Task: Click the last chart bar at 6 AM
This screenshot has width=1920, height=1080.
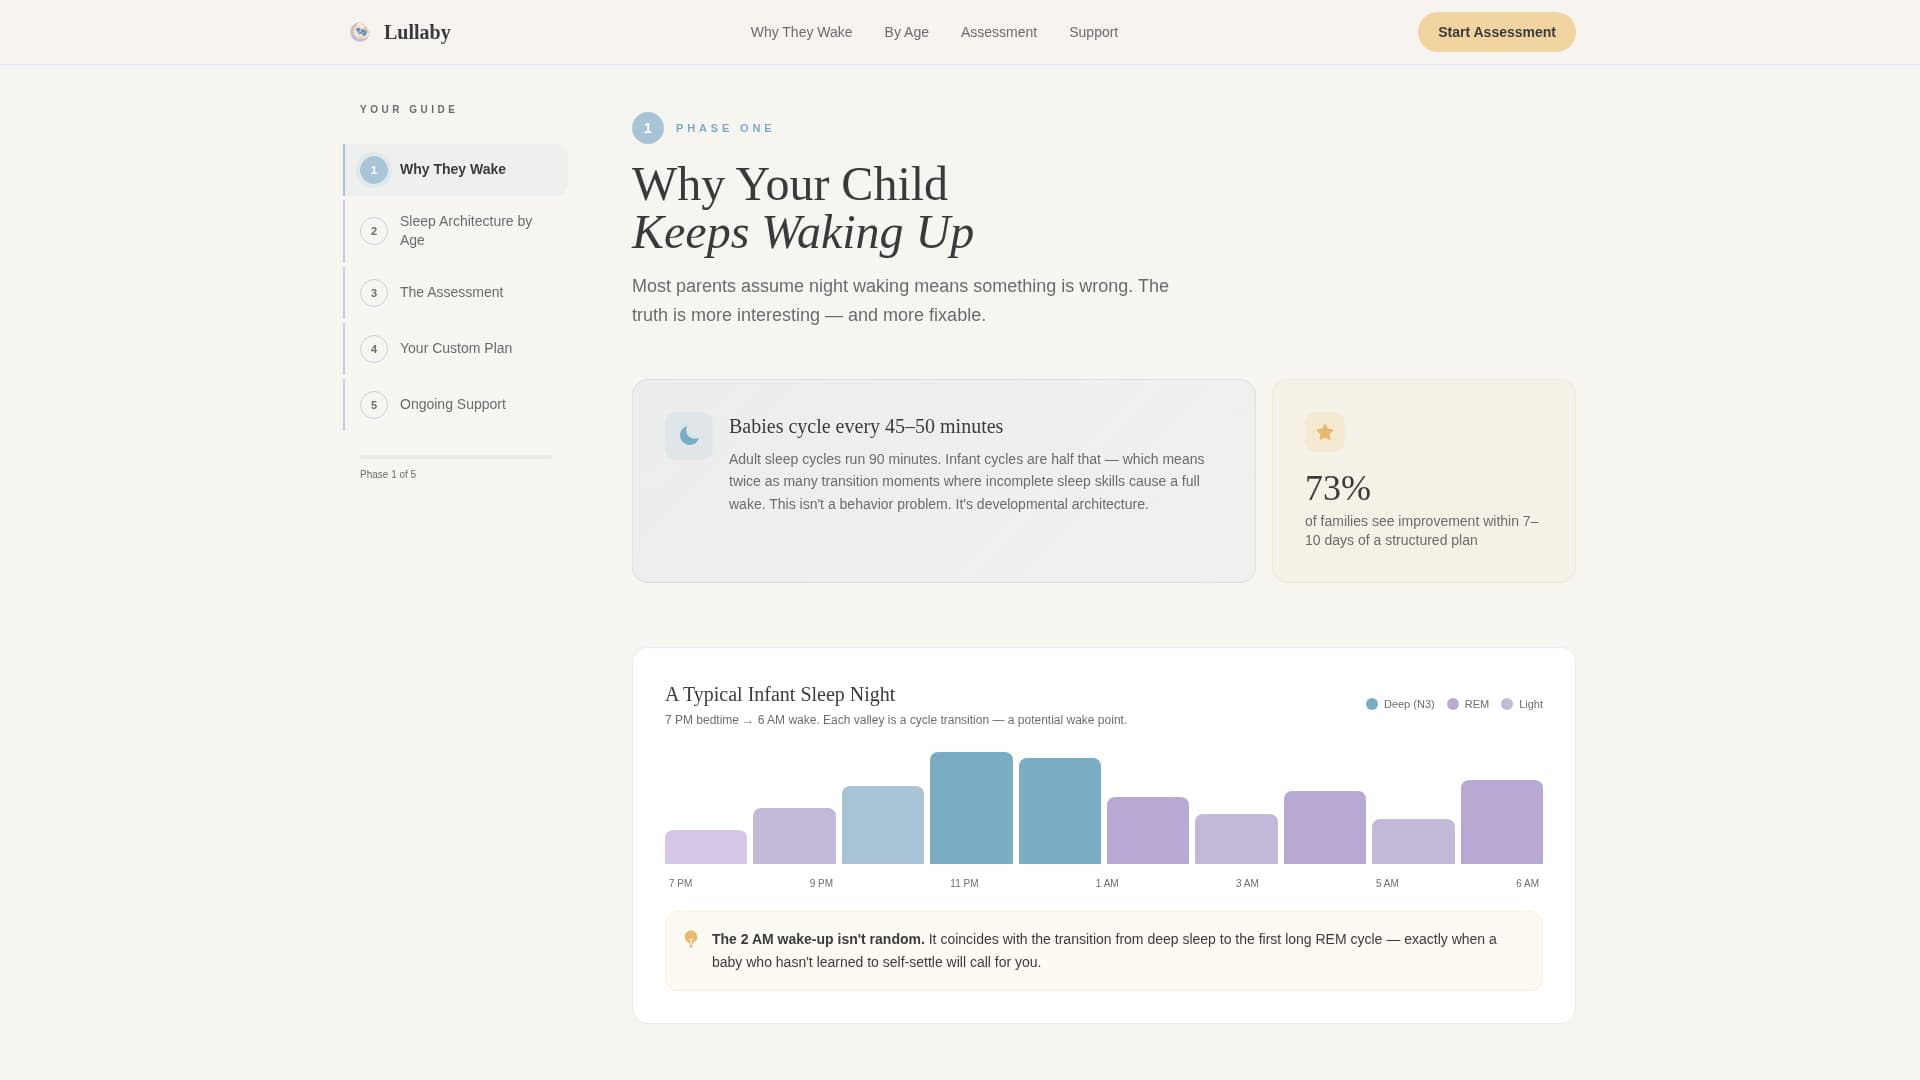Action: click(1502, 822)
